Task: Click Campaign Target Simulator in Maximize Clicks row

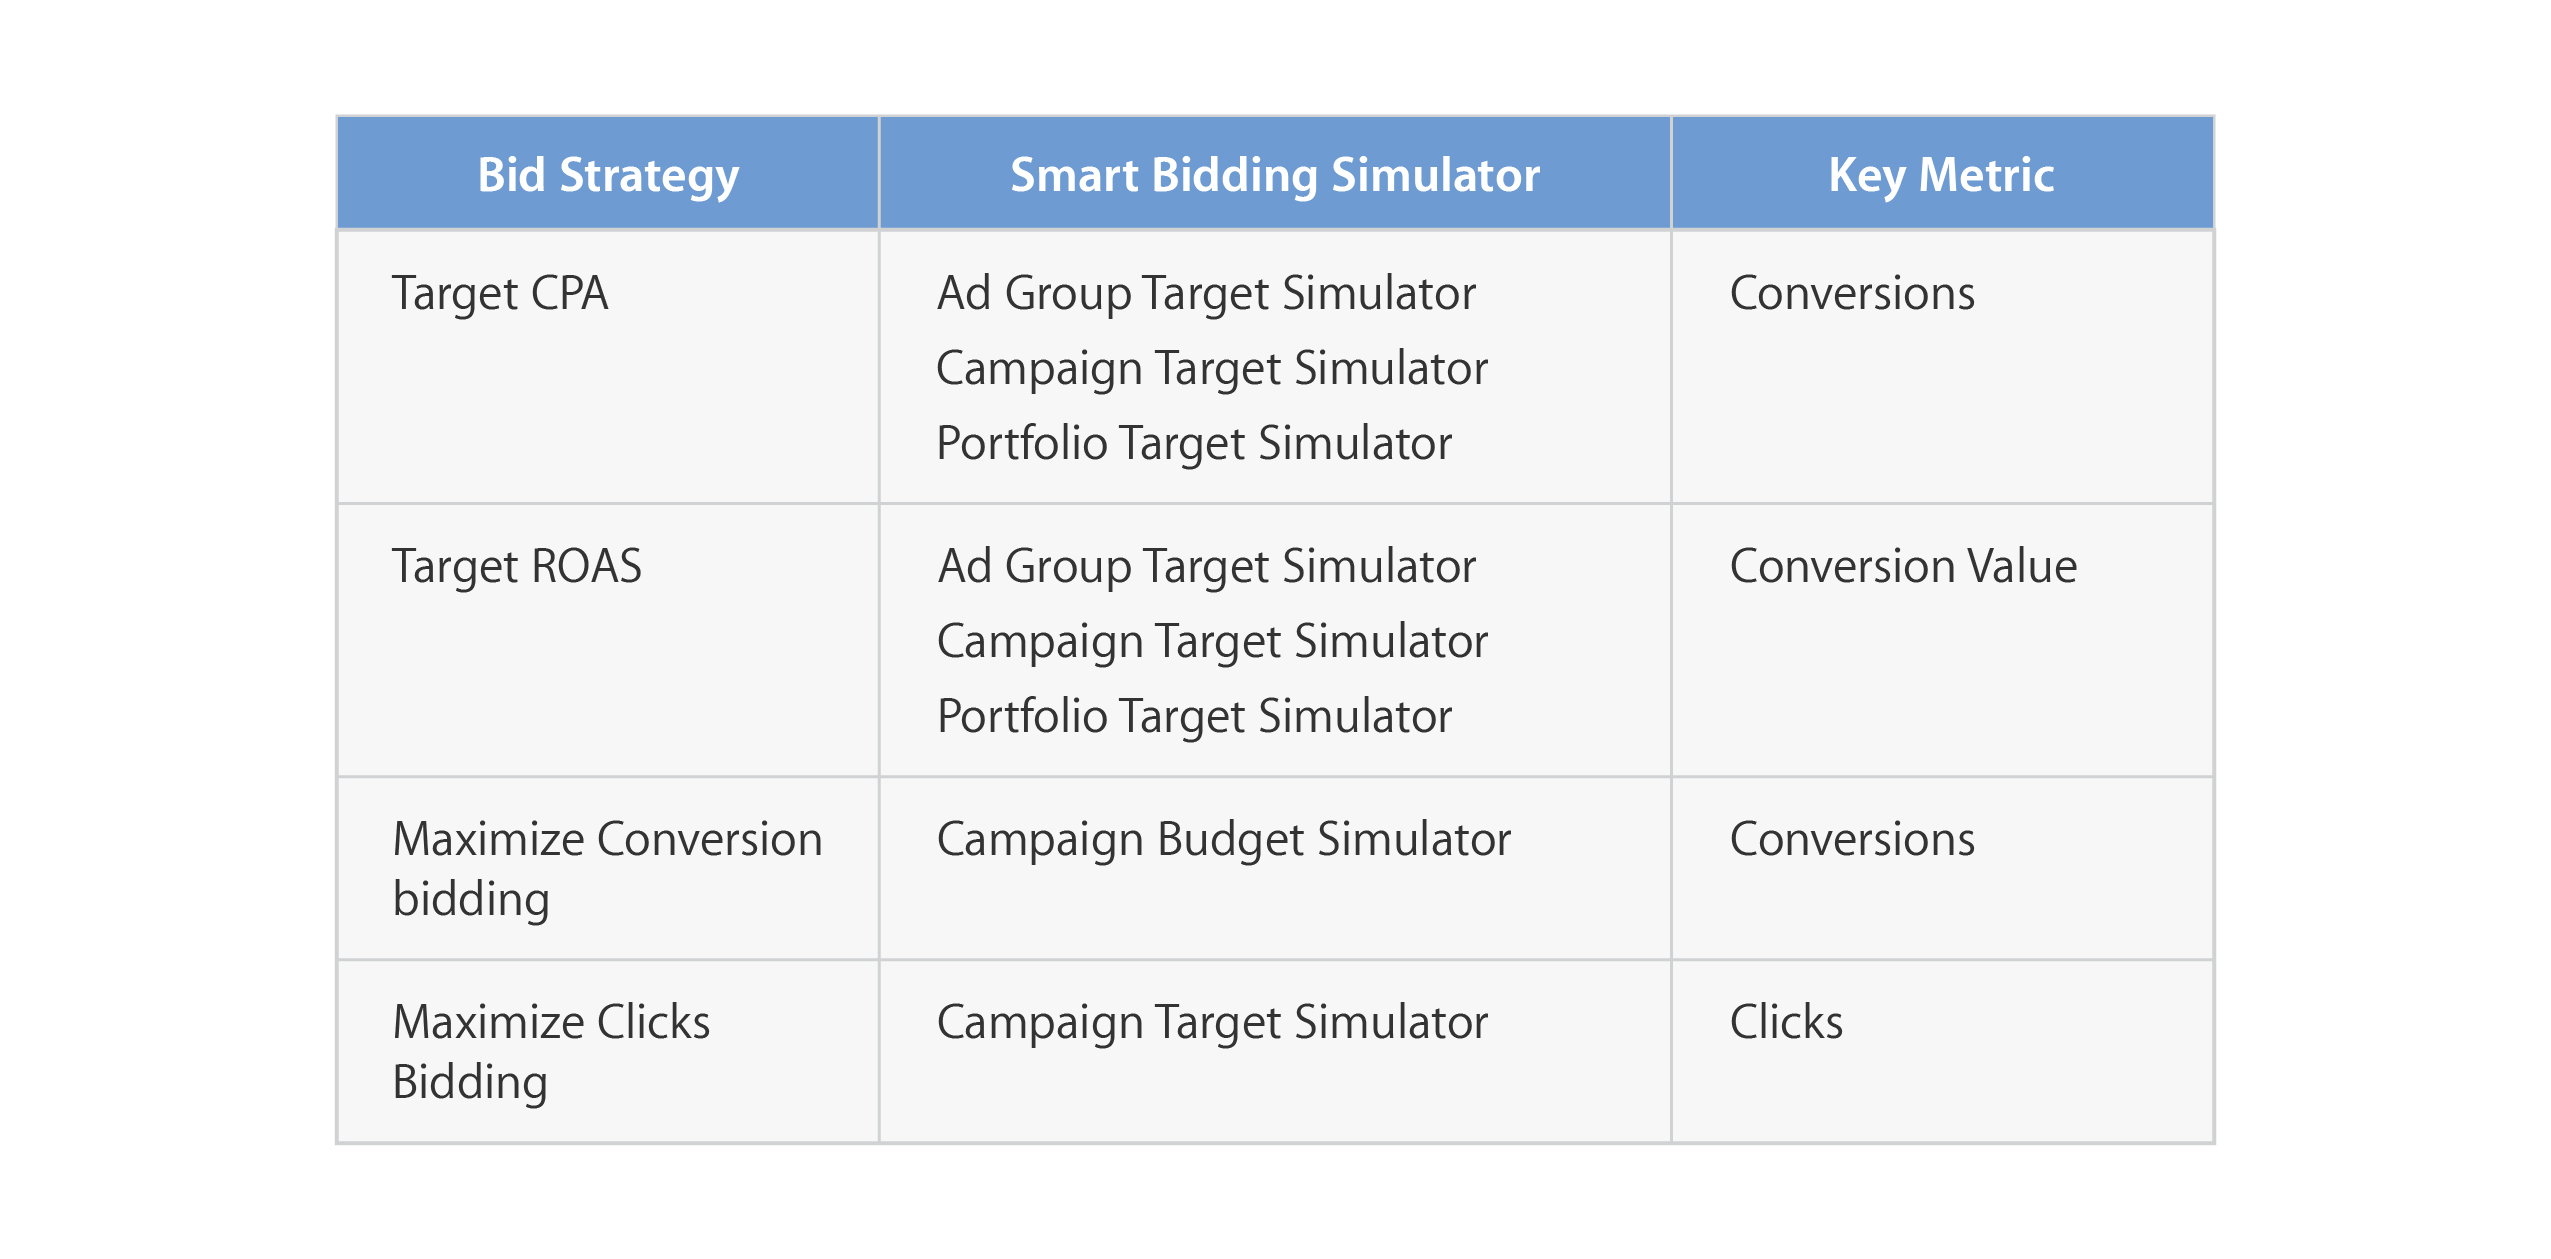Action: 1212,1023
